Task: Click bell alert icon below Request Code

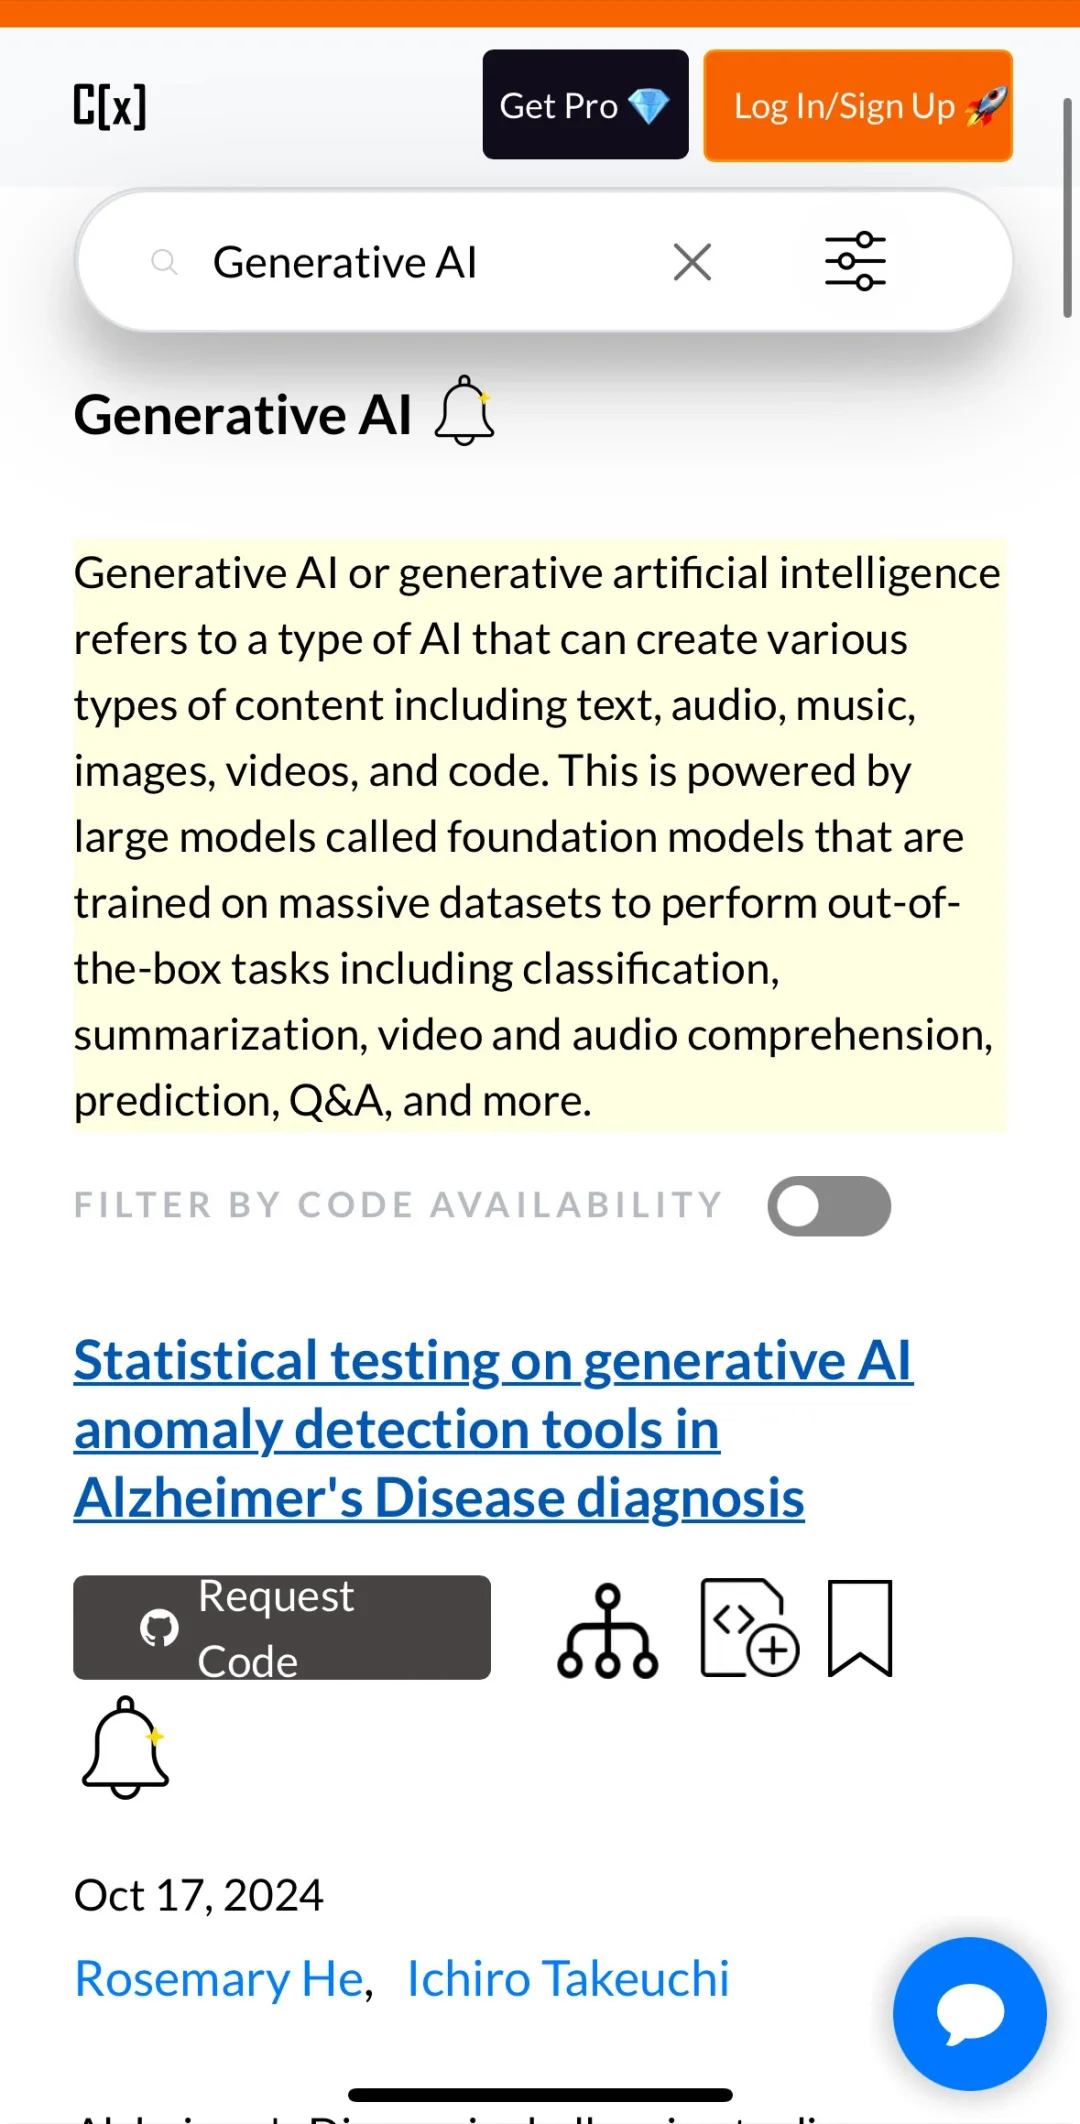Action: [x=126, y=1747]
